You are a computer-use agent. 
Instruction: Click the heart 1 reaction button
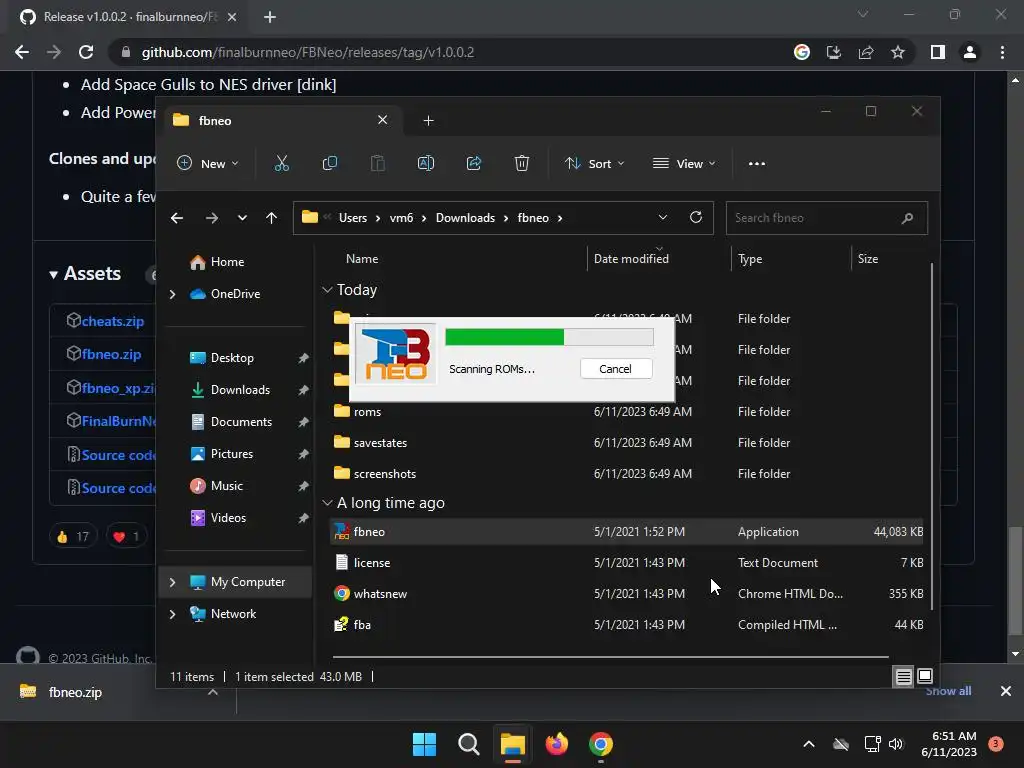point(127,537)
